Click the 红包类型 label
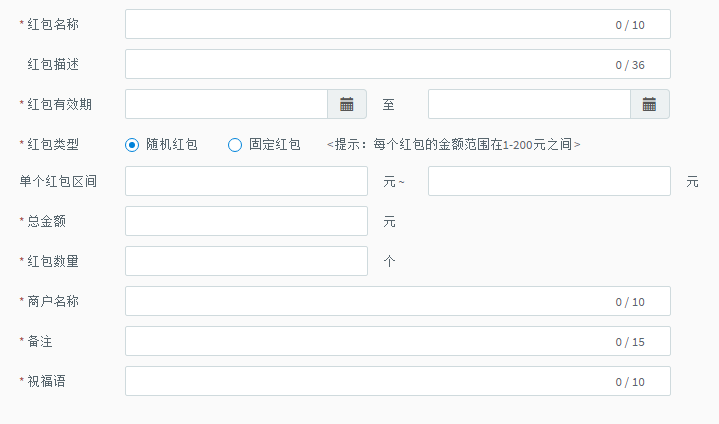 [53, 145]
